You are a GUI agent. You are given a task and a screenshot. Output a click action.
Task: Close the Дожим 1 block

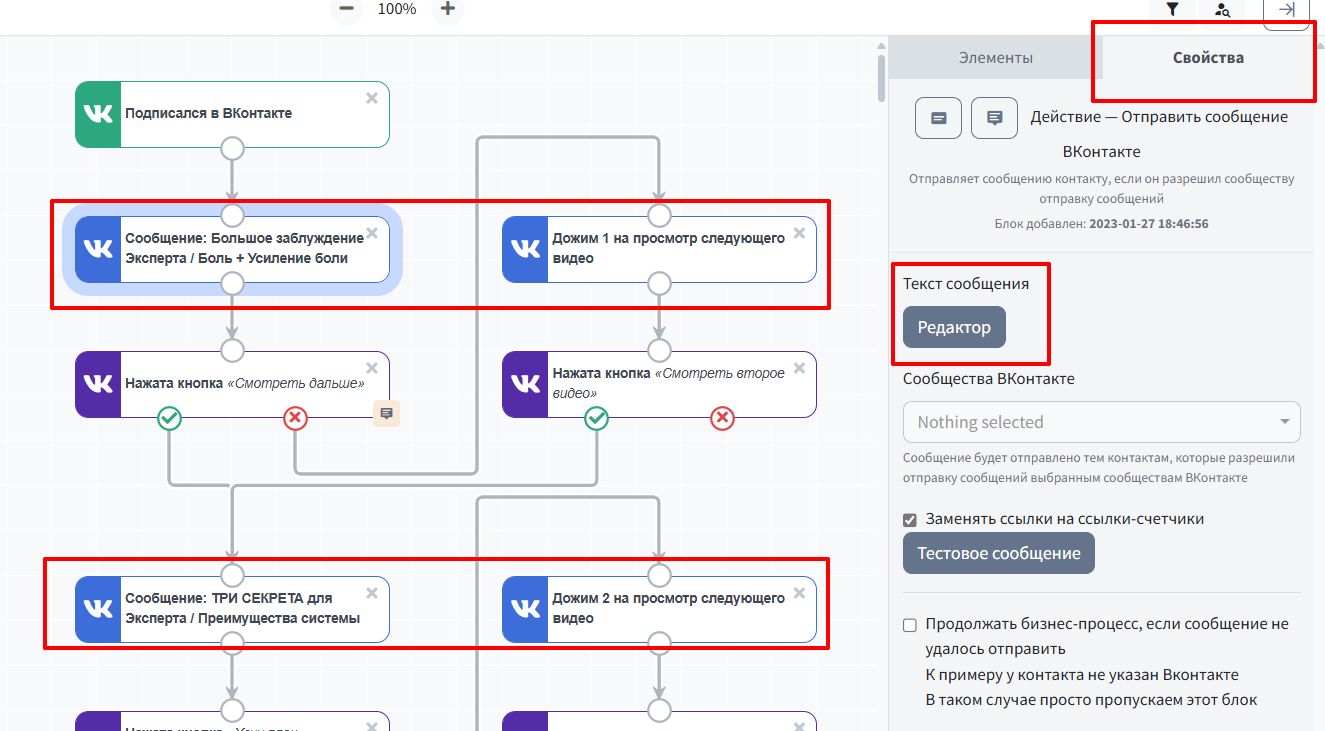click(x=799, y=233)
